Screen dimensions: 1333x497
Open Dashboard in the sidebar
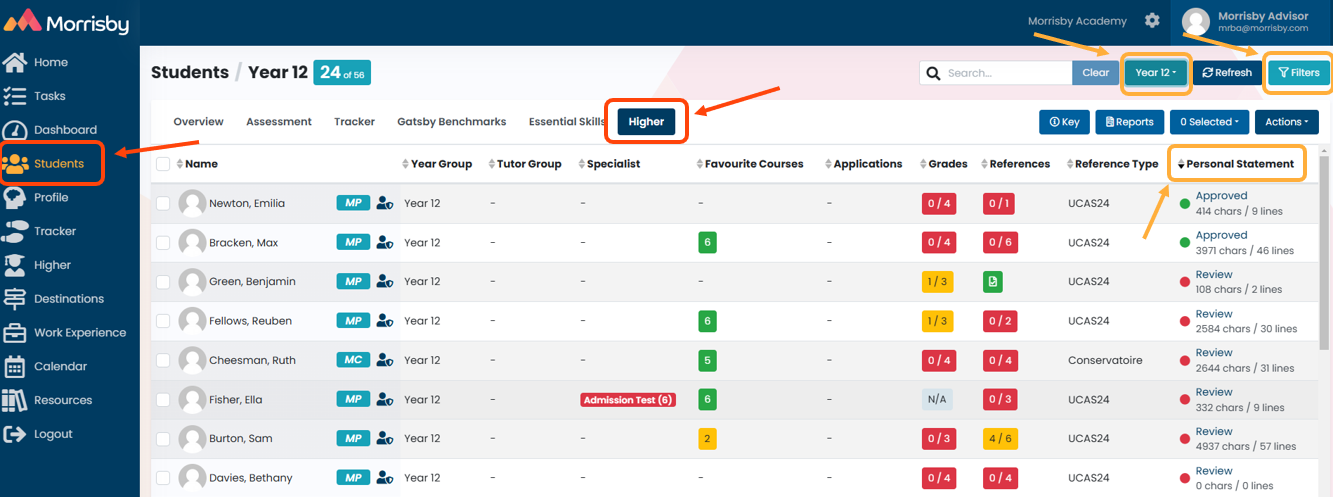tap(65, 130)
